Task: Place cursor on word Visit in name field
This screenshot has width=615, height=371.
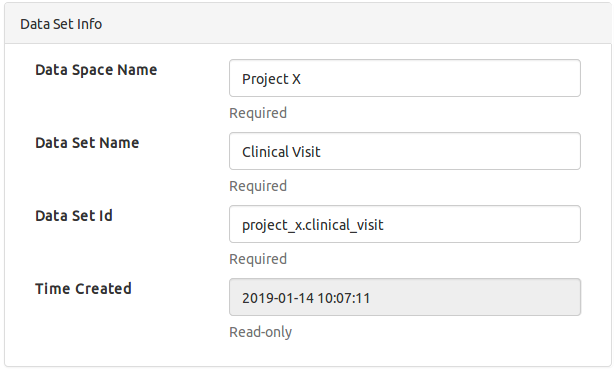Action: (x=306, y=152)
